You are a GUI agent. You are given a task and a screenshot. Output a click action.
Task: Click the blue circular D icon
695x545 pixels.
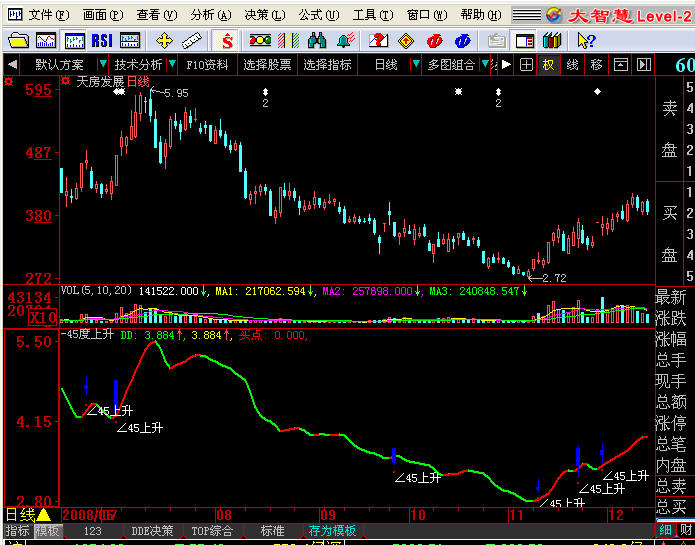coord(463,41)
